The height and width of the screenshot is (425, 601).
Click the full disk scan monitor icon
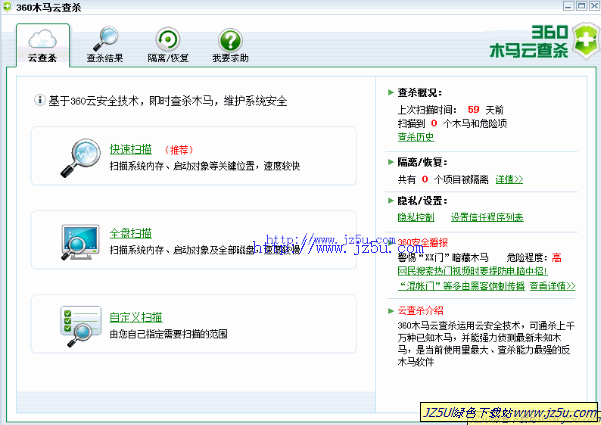80,242
